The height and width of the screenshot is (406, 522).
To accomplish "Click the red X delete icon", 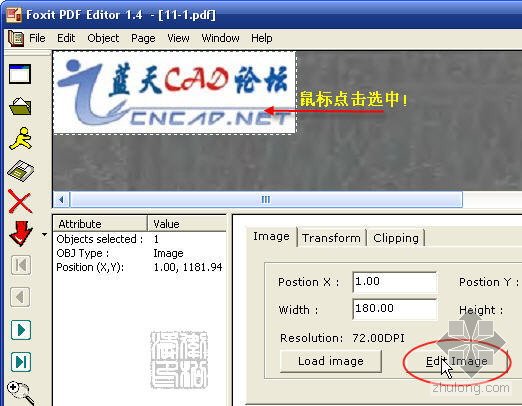I will (x=20, y=201).
